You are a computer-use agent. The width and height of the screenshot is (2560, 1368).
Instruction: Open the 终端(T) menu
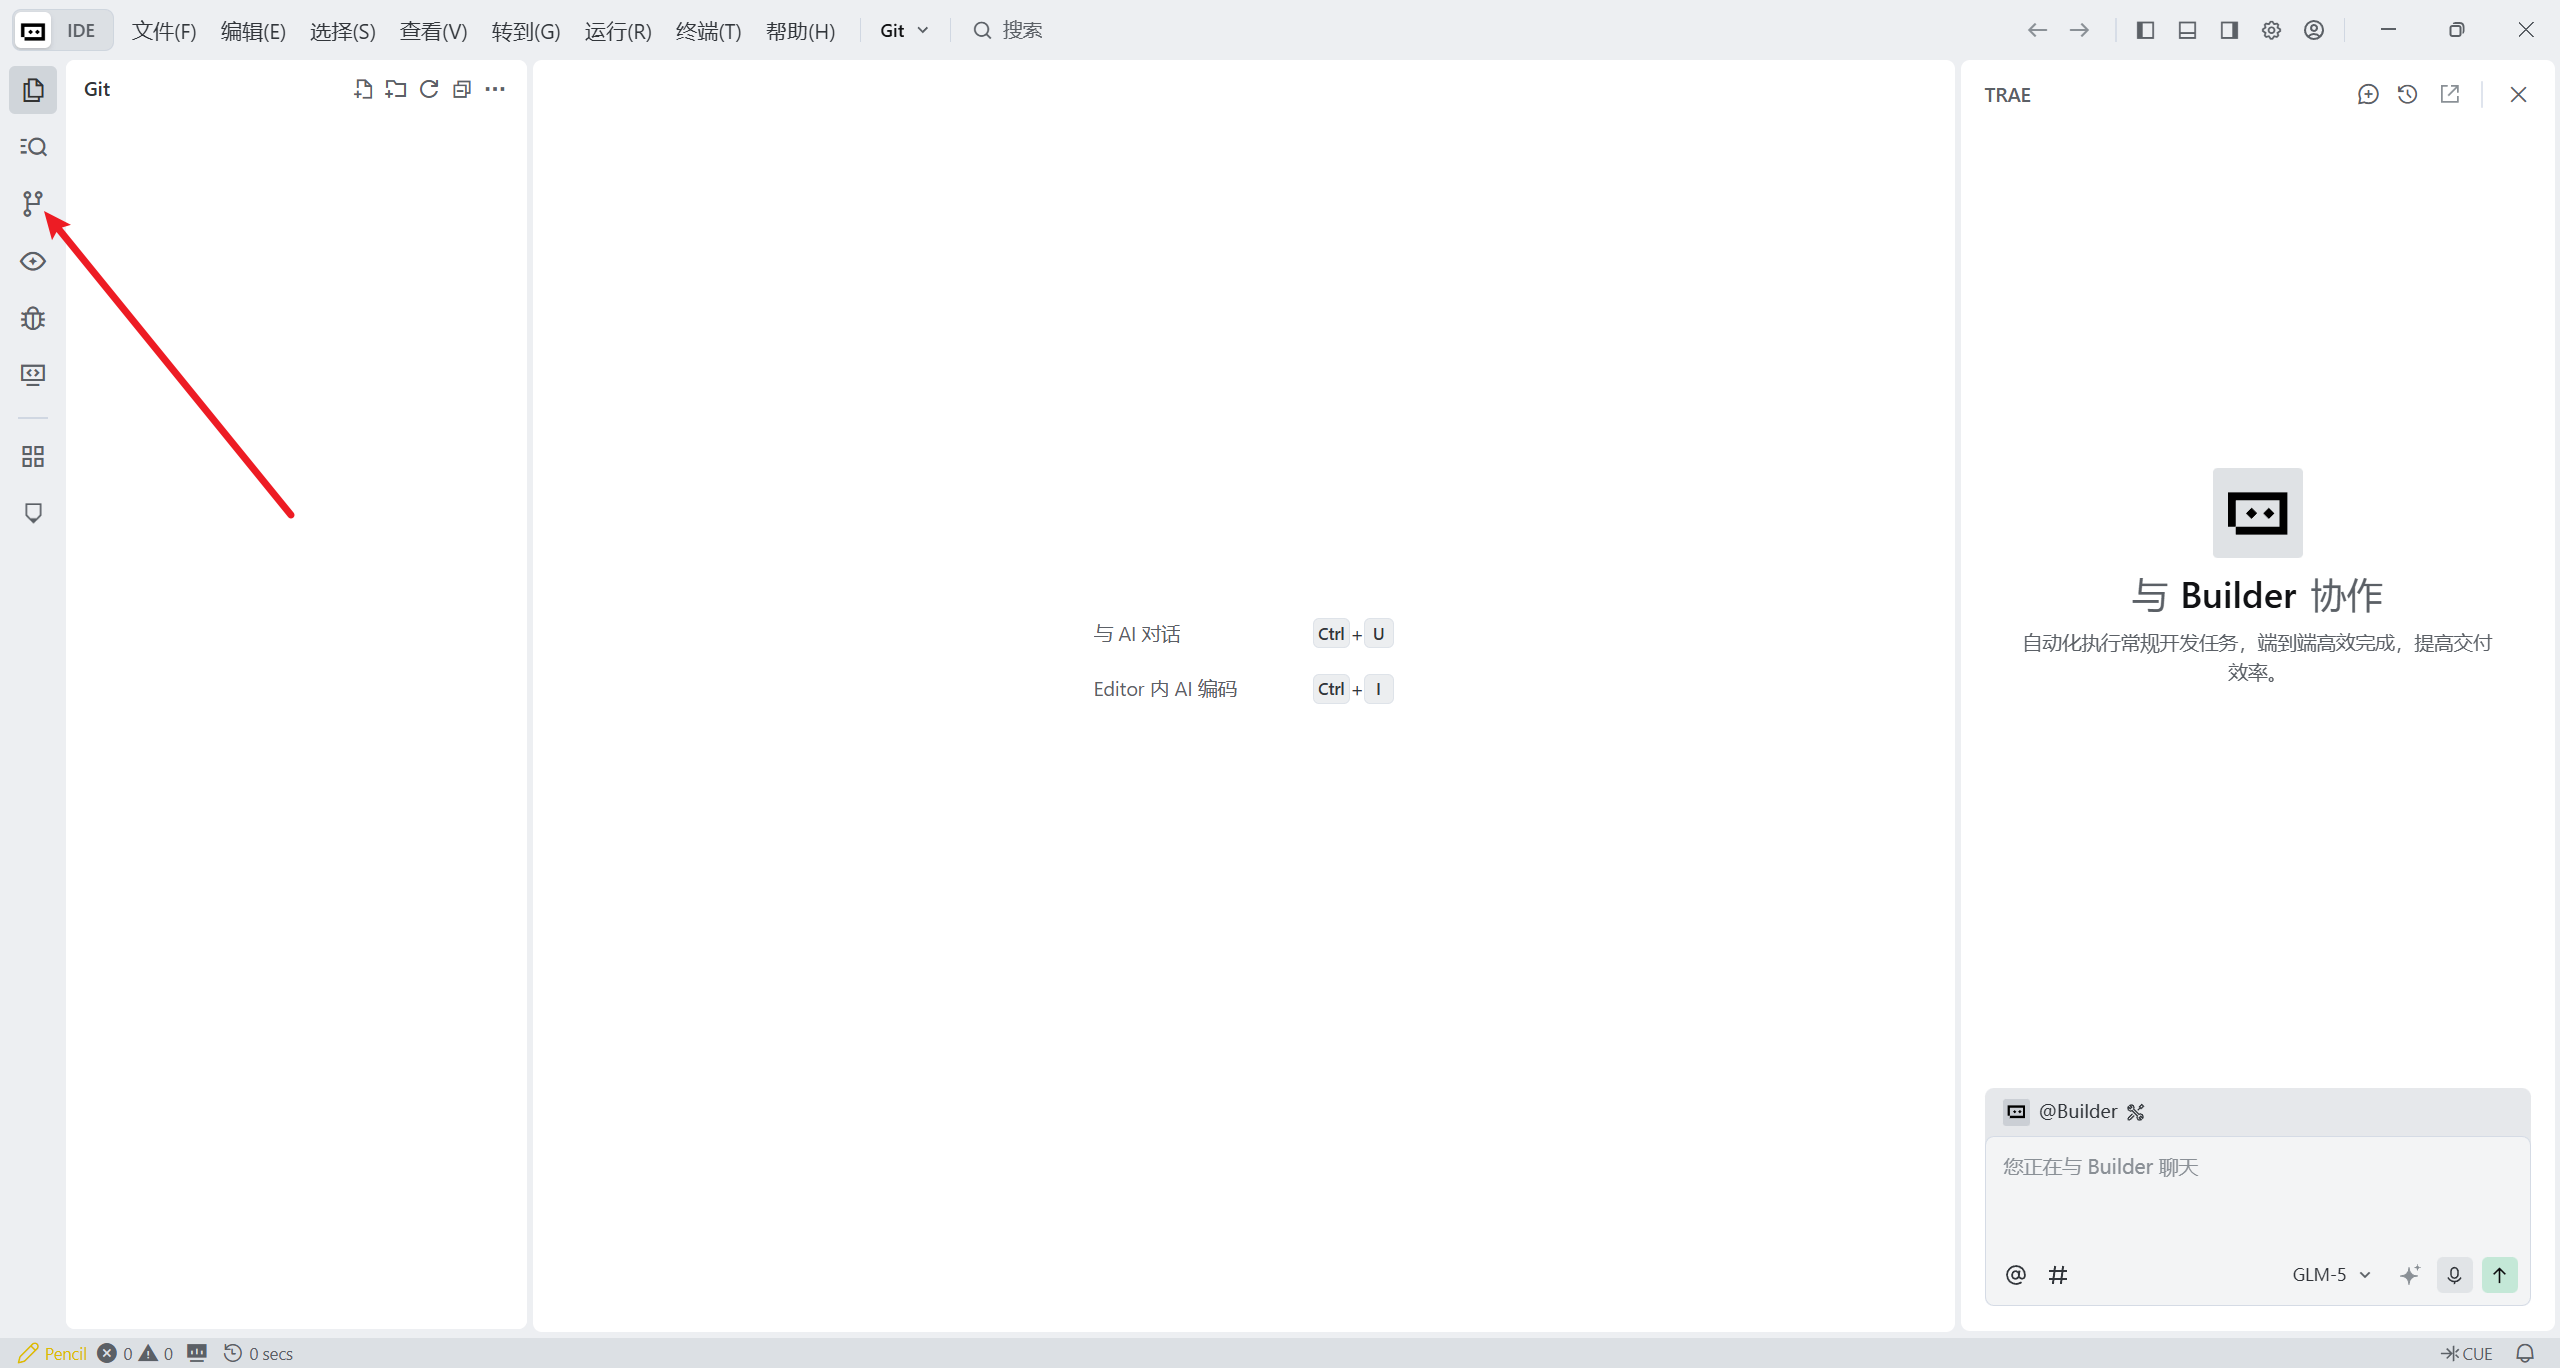click(708, 31)
